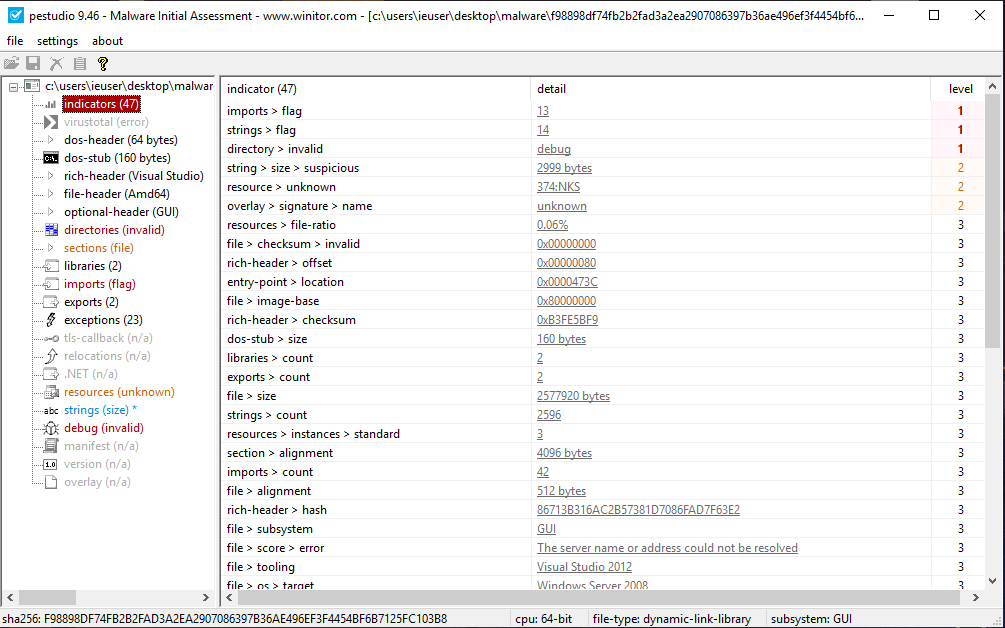Select the overlay page icon

(51, 482)
